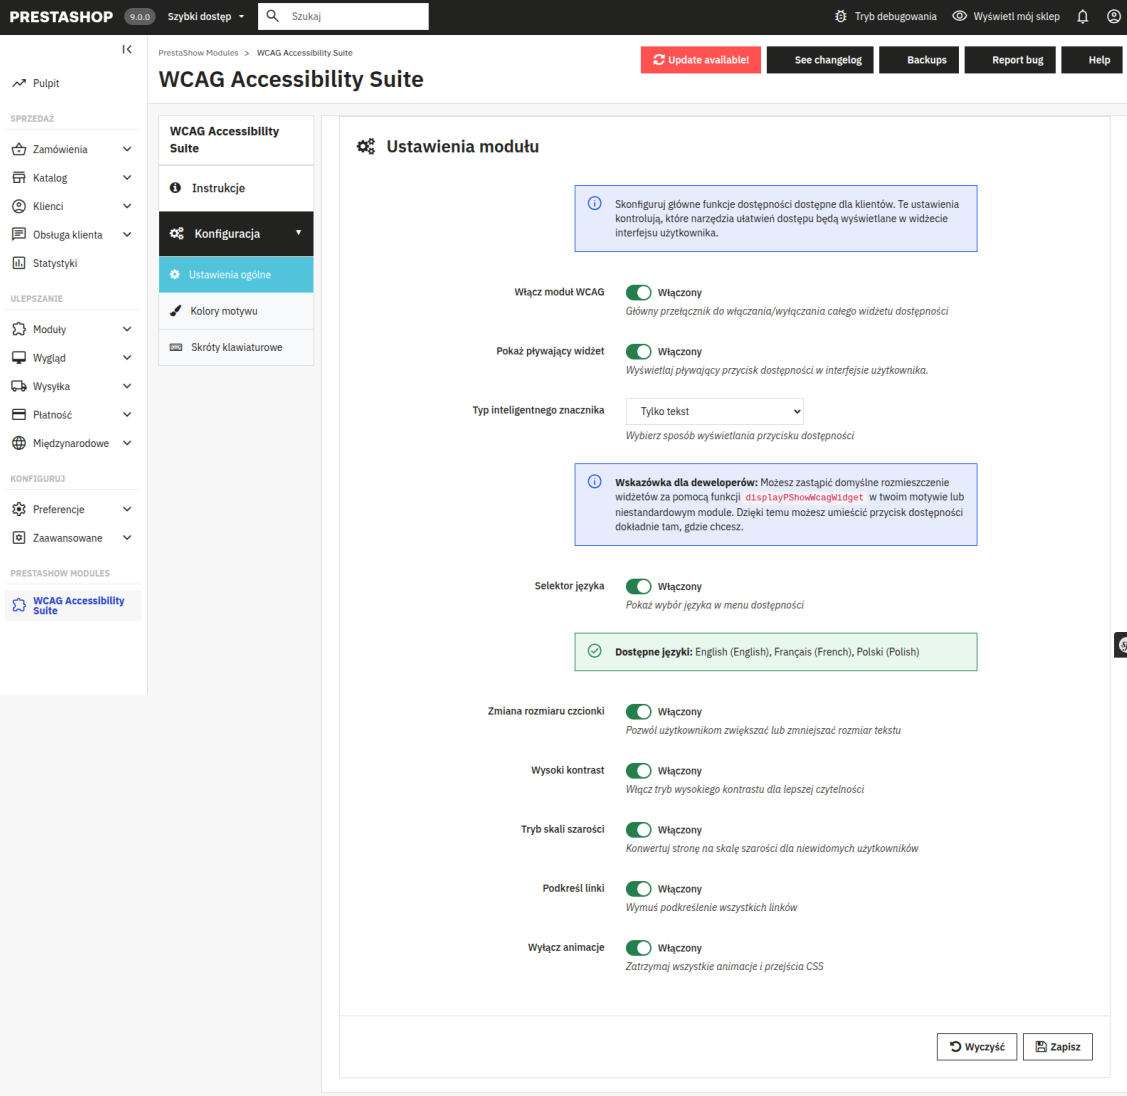Click the eye icon for Wyświetl mój sklep
This screenshot has height=1096, width=1127.
coord(960,16)
